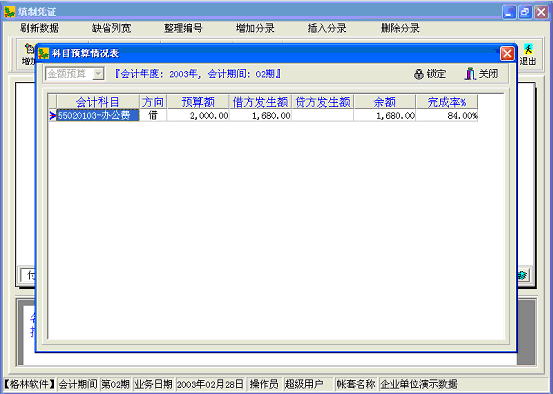This screenshot has width=553, height=394.
Task: Click the 退出 exit icon in toolbar
Action: pos(528,49)
